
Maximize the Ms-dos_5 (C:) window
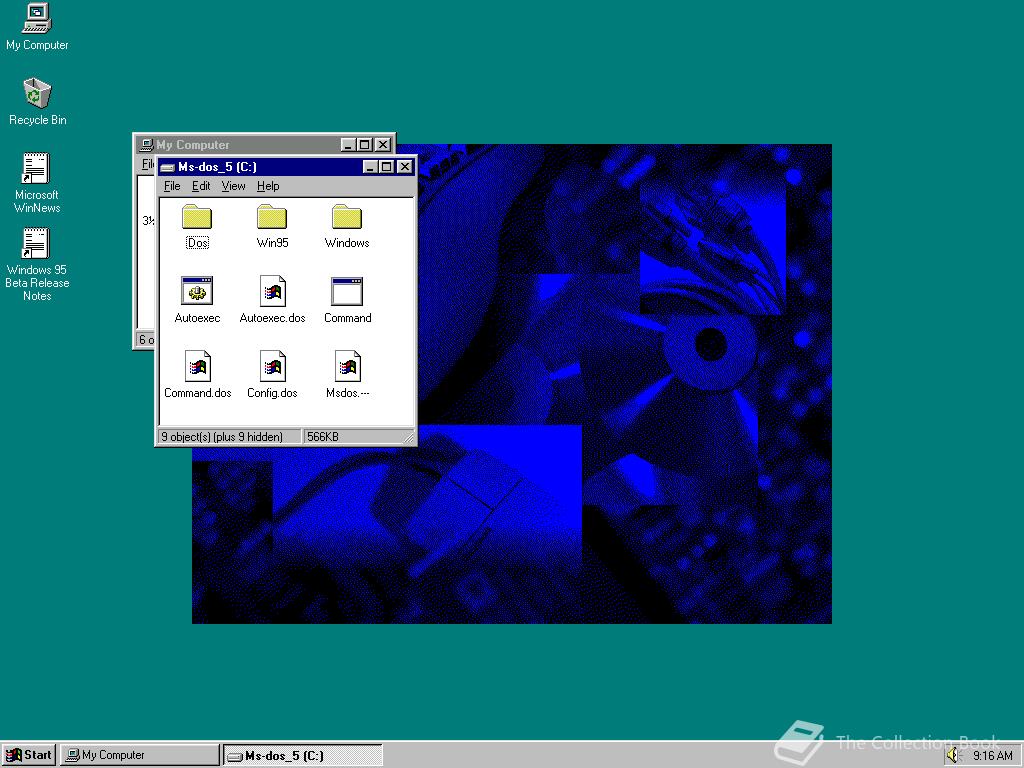(386, 167)
